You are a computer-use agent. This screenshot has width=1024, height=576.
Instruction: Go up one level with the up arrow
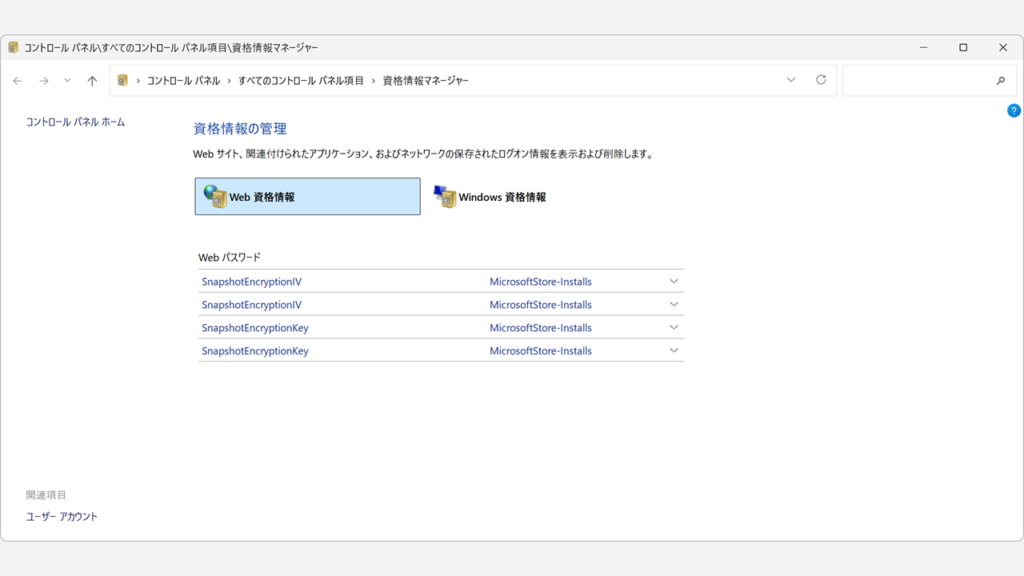click(91, 80)
